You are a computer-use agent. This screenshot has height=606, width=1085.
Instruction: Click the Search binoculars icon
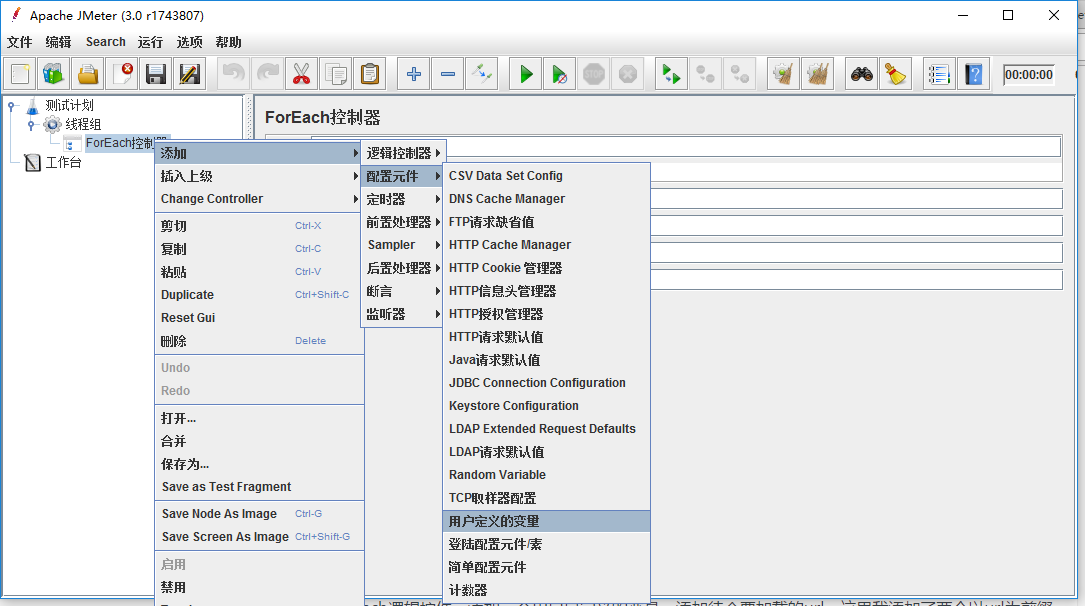click(861, 74)
